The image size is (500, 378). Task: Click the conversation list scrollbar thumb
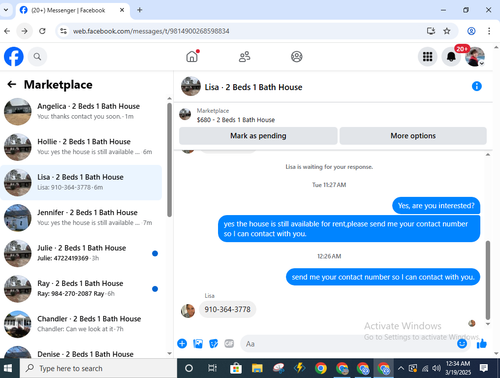pos(169,160)
